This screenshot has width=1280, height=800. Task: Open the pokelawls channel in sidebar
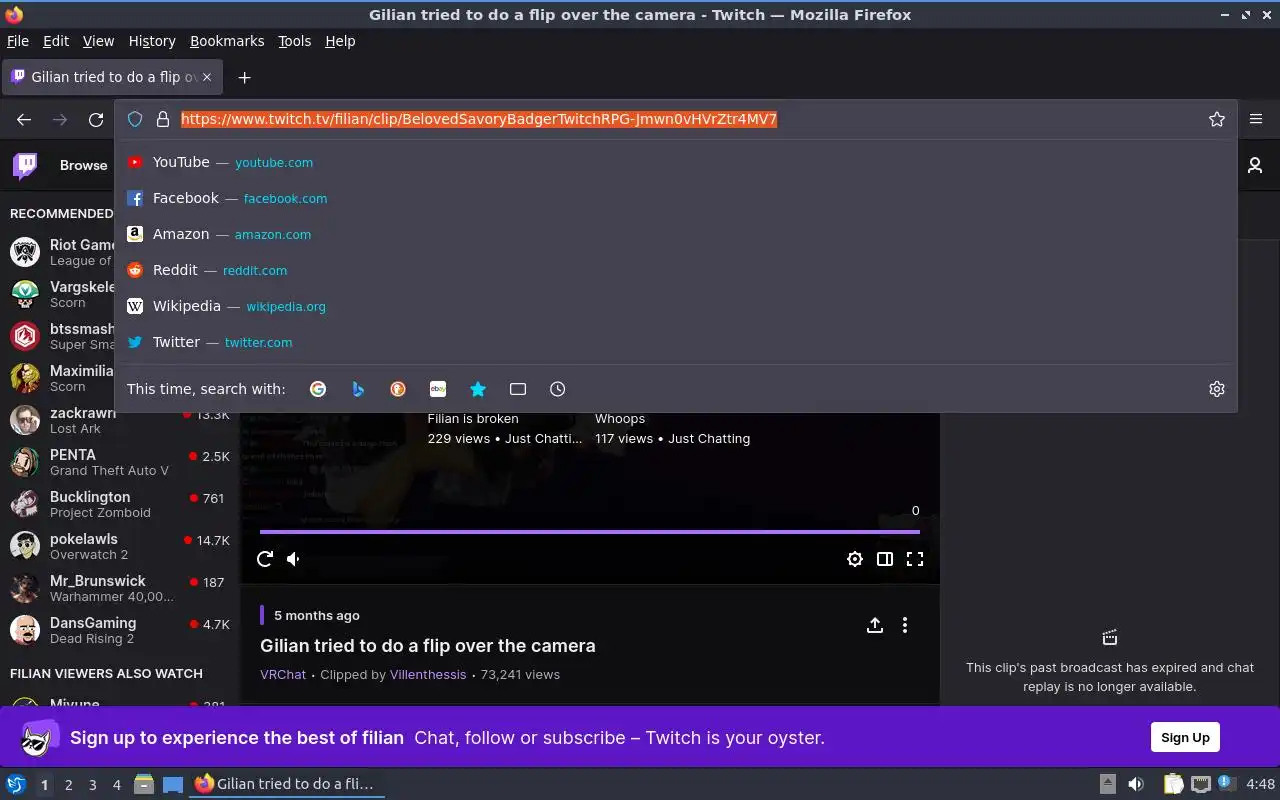coord(120,546)
